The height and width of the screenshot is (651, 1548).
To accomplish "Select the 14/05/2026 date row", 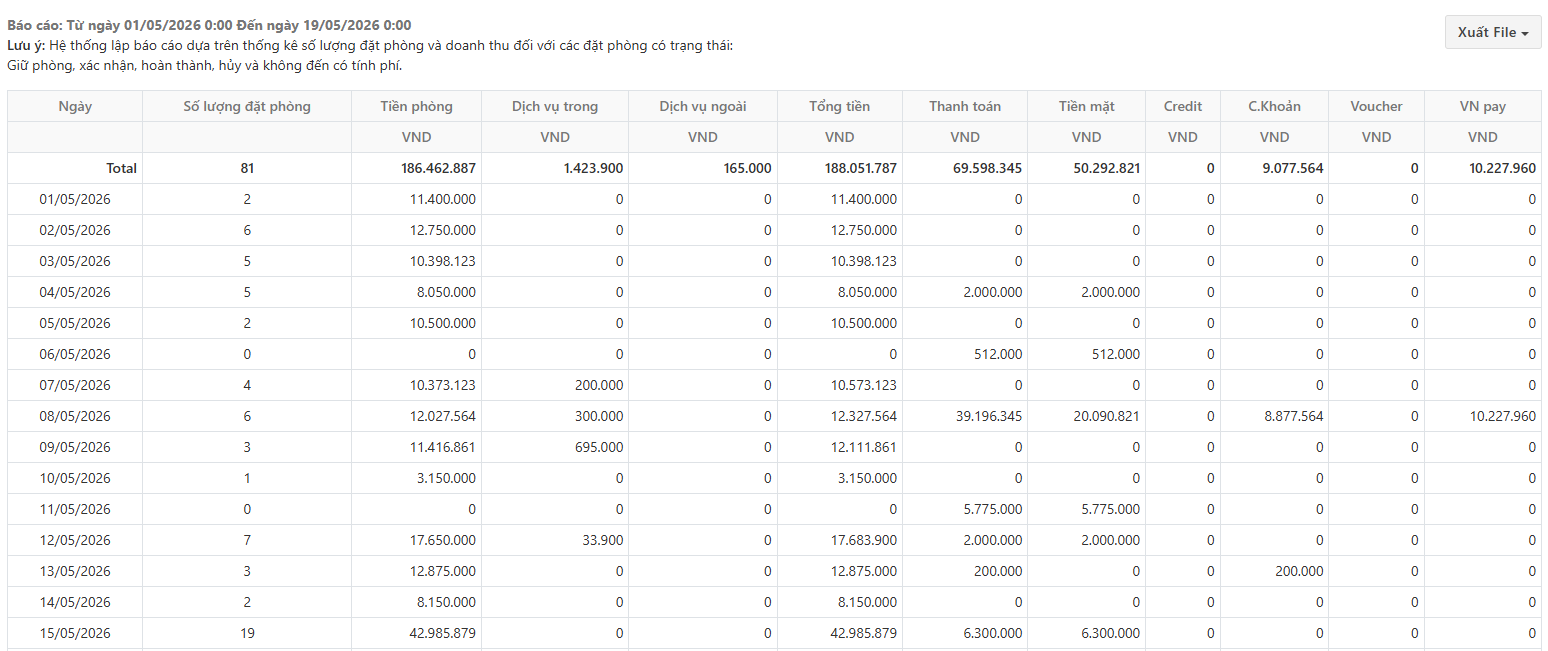I will tap(774, 602).
